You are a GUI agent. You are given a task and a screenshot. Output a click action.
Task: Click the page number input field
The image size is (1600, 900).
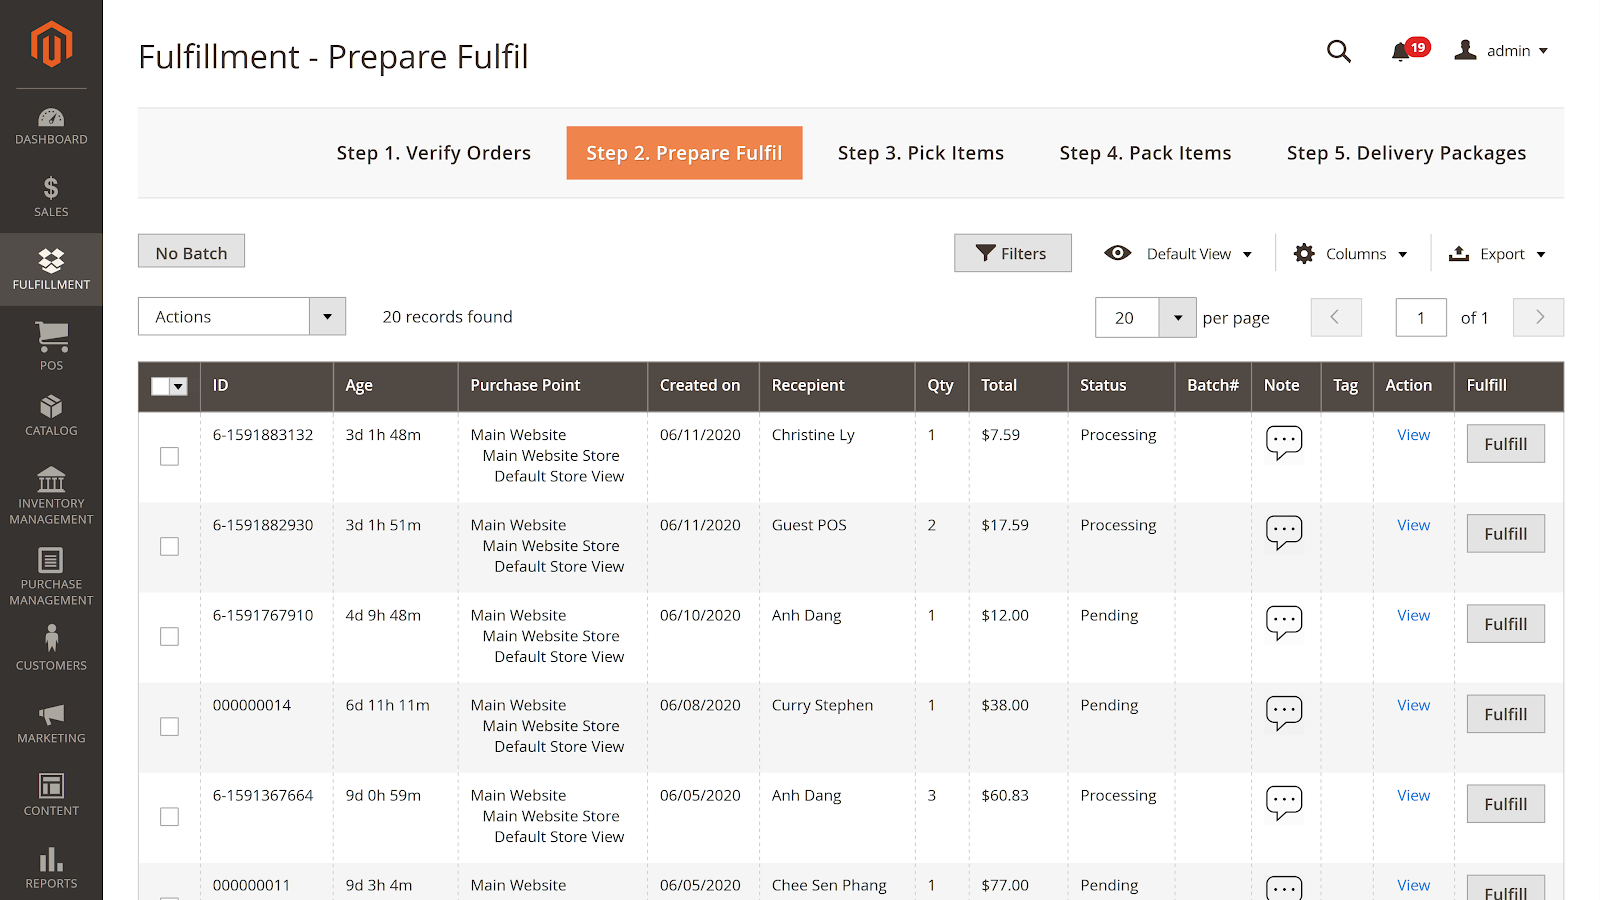1420,318
